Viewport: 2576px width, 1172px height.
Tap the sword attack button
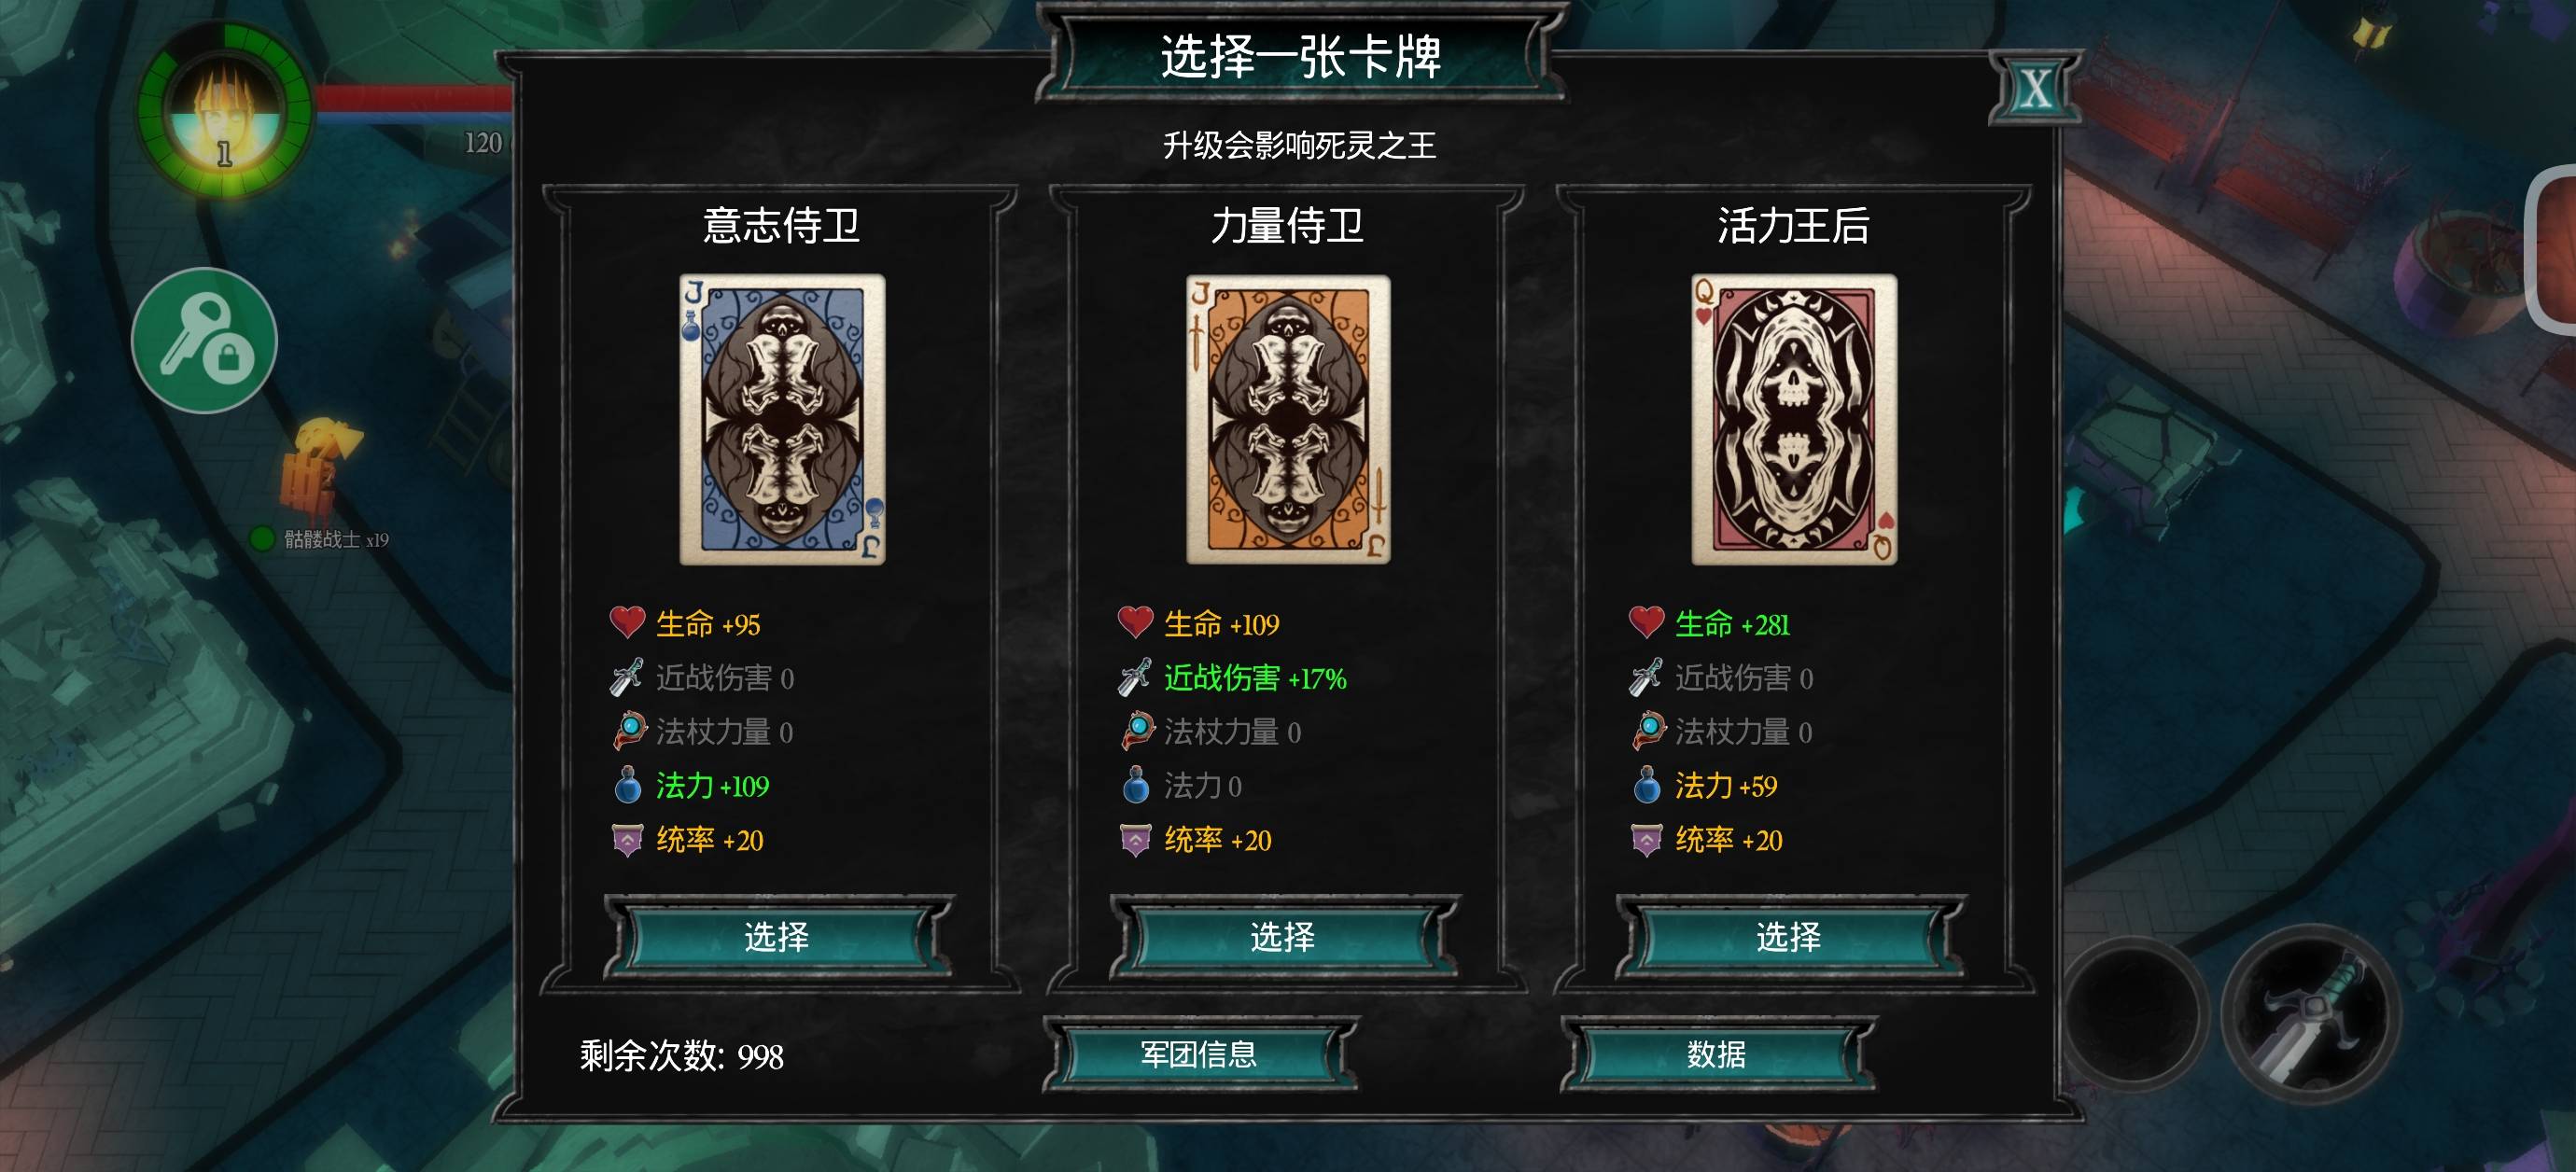(x=2311, y=1015)
